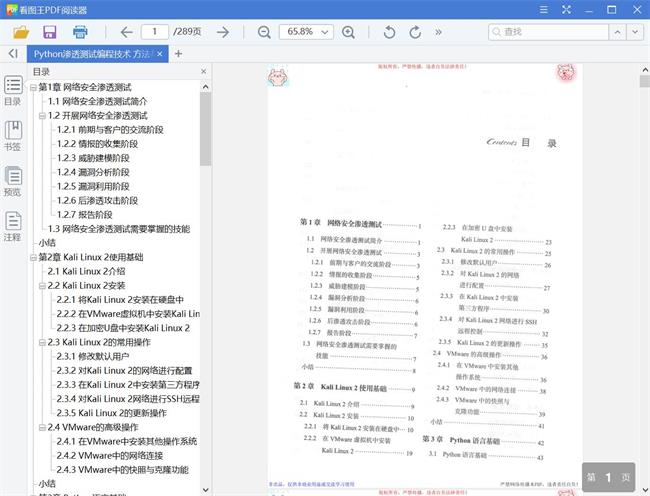This screenshot has height=496, width=650.
Task: Jump to 2.3.2 对Kali Linux 2的网络进行配置
Action: pos(124,370)
